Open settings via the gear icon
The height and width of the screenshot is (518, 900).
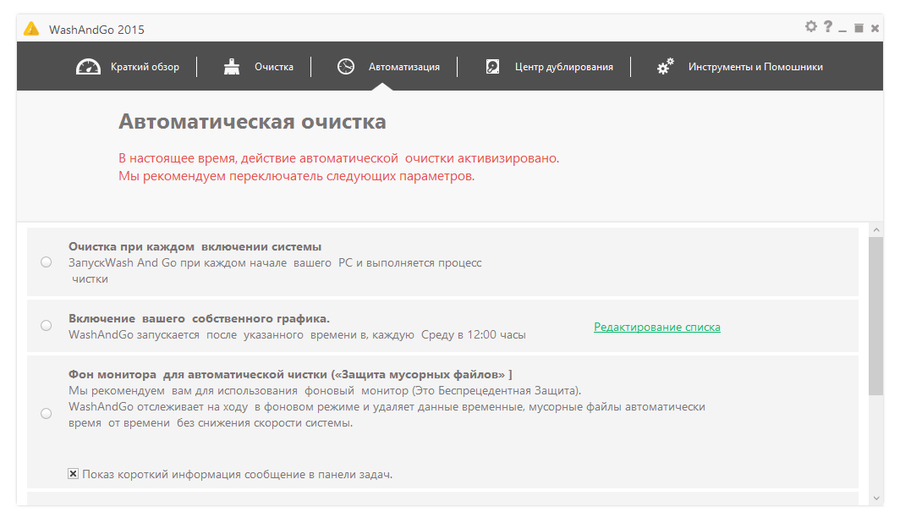point(810,26)
